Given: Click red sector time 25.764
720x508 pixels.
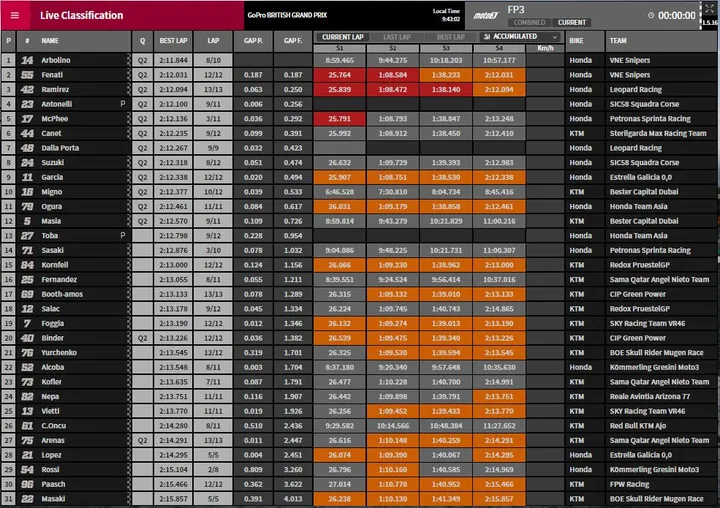Looking at the screenshot, I should click(339, 75).
